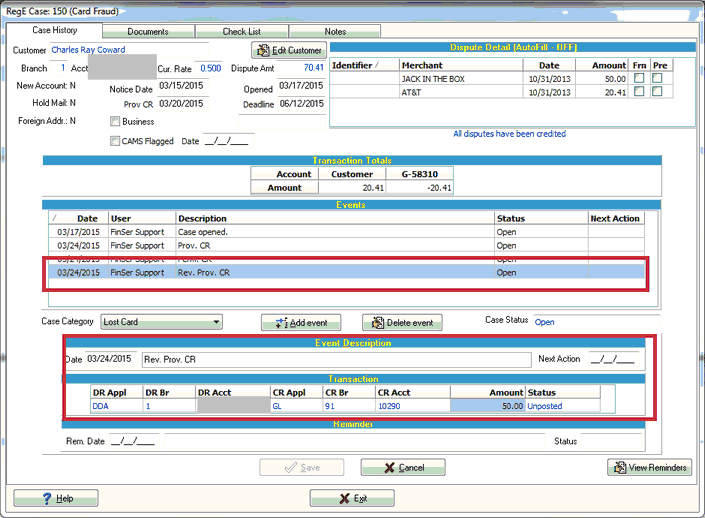
Task: Click the Event Description text field
Action: [x=336, y=359]
